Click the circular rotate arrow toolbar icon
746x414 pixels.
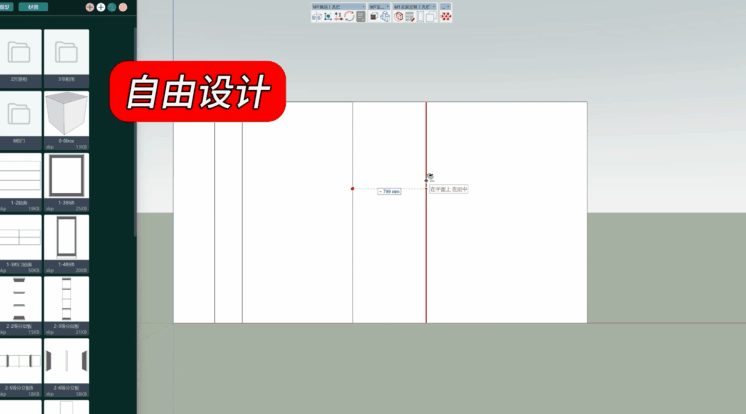(349, 17)
